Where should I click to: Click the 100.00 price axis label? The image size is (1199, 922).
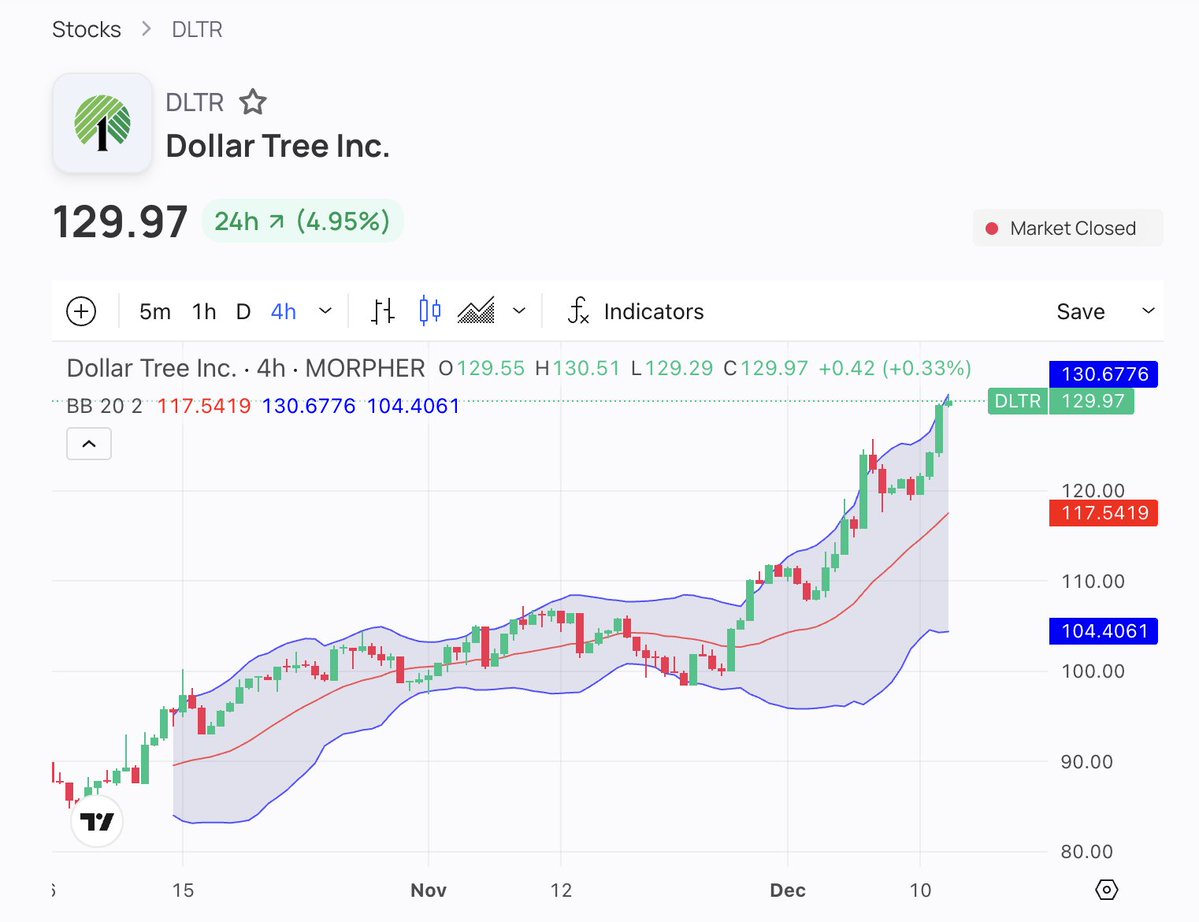pyautogui.click(x=1093, y=671)
